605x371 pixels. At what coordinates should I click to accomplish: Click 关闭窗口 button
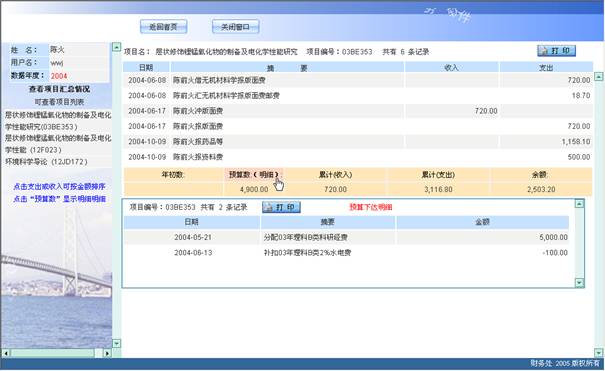click(x=235, y=27)
